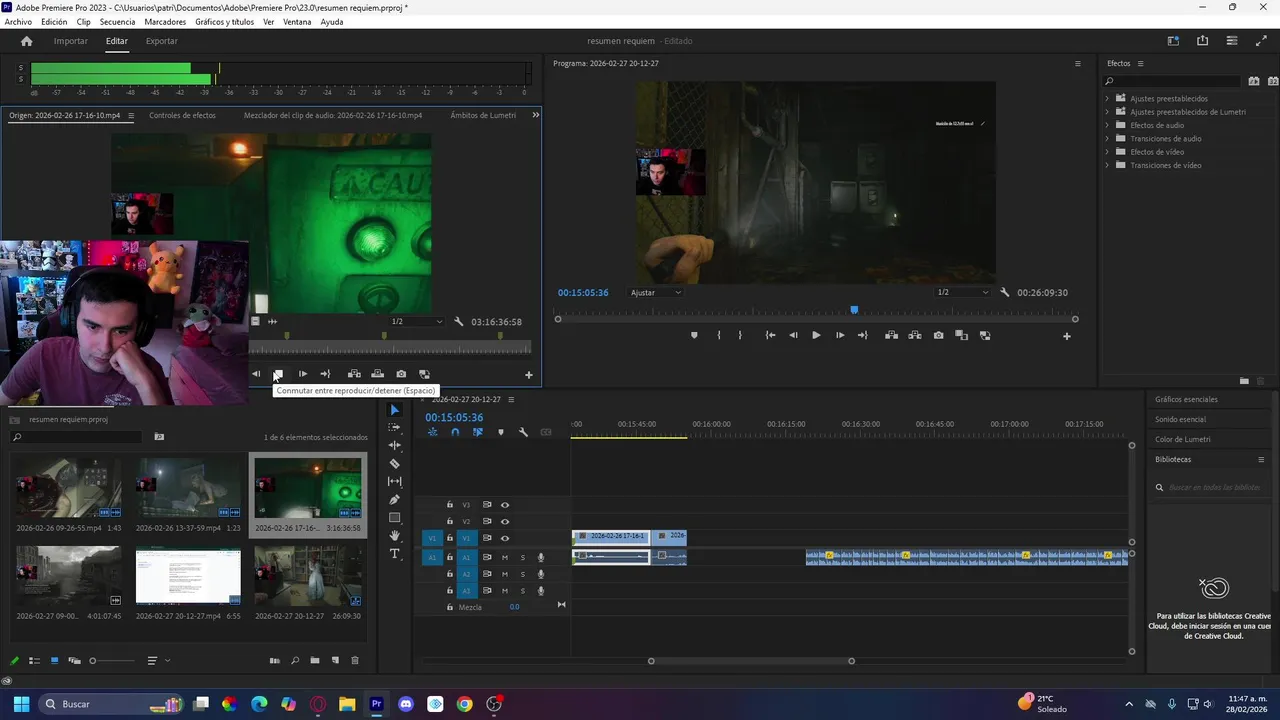Image resolution: width=1280 pixels, height=720 pixels.
Task: Step back one frame in Program monitor
Action: pos(793,335)
